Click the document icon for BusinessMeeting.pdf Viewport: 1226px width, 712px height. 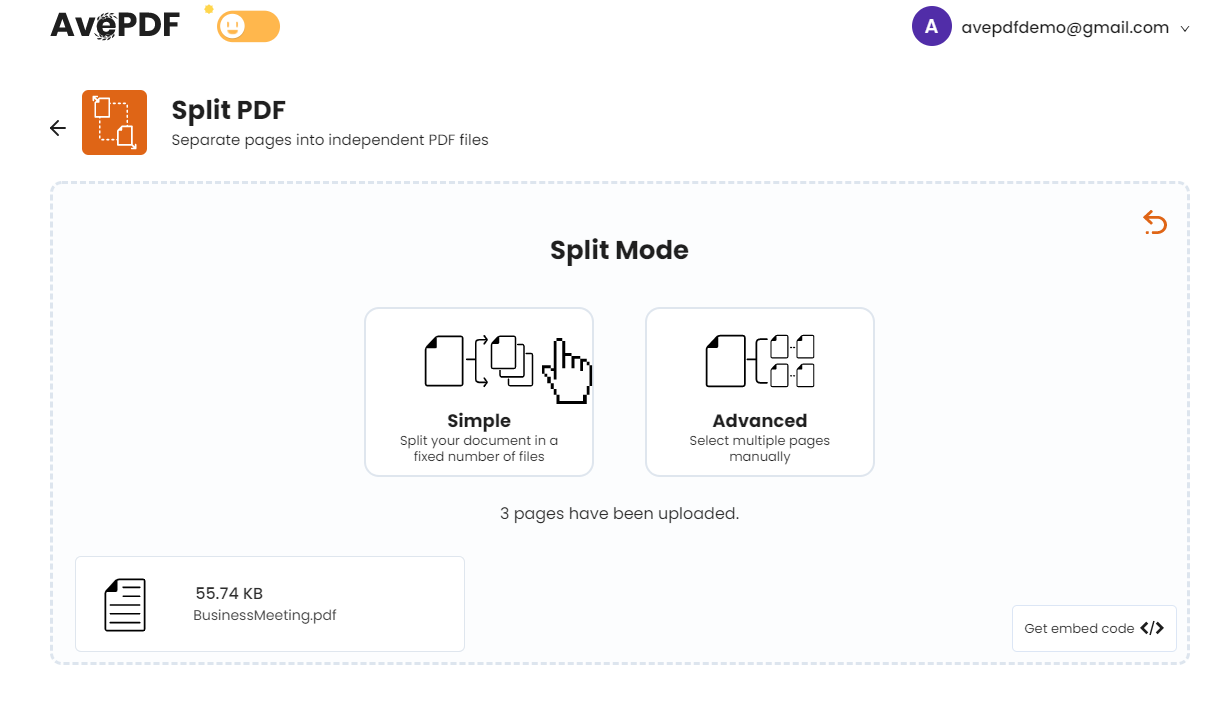tap(125, 604)
